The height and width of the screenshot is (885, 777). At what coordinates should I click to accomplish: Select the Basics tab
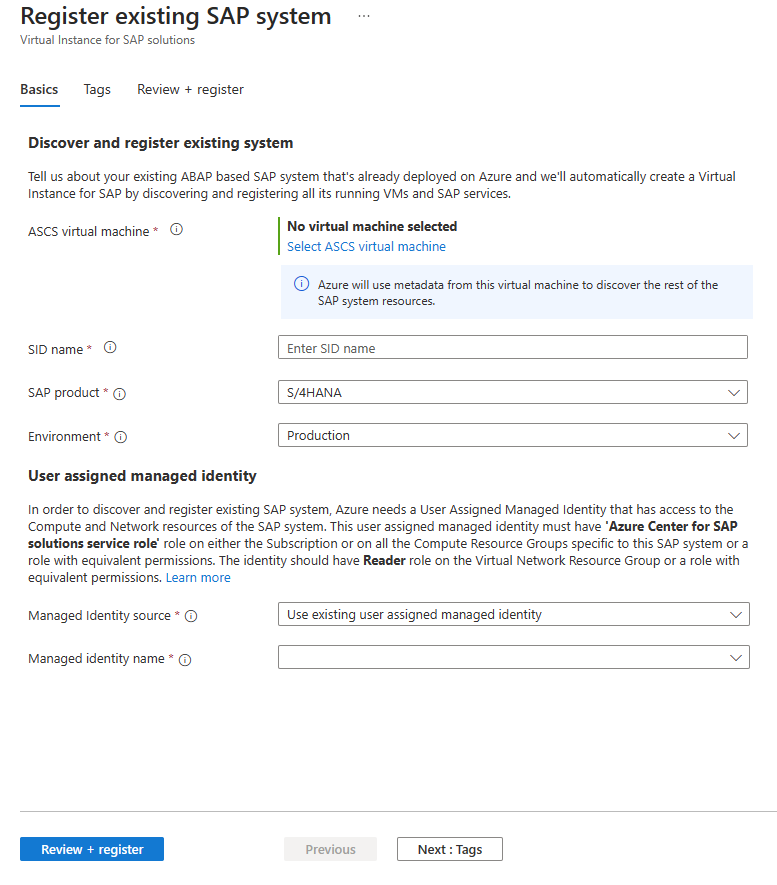point(39,89)
